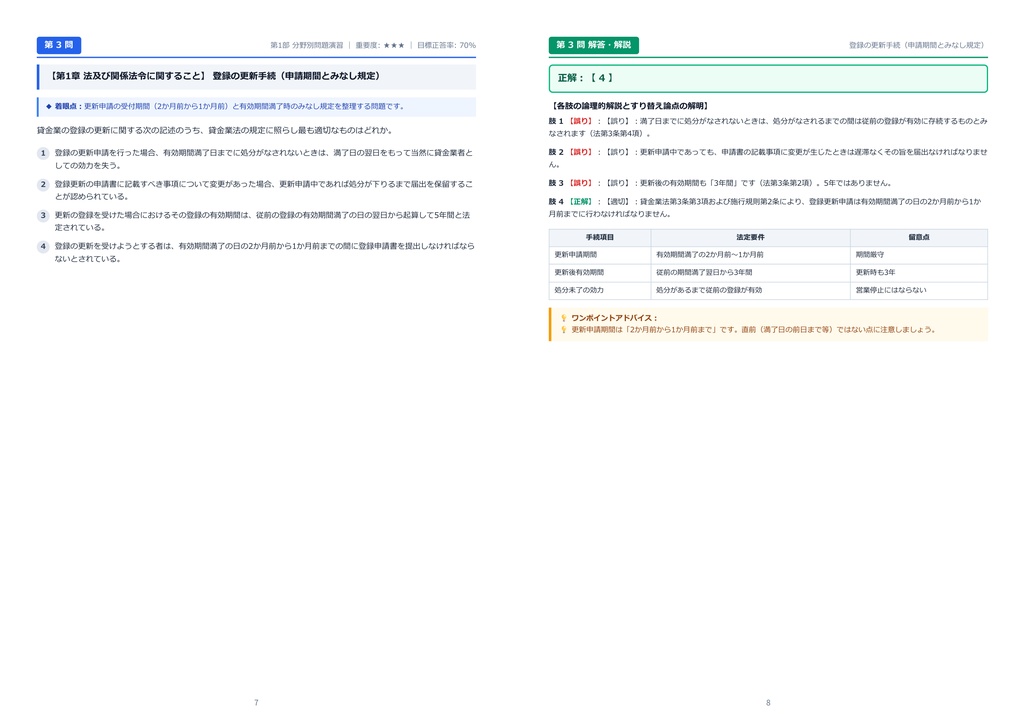This screenshot has height=724, width=1024.
Task: Click the lightbulb icon beside 更新申請期間は「2か月前
Action: 564,330
